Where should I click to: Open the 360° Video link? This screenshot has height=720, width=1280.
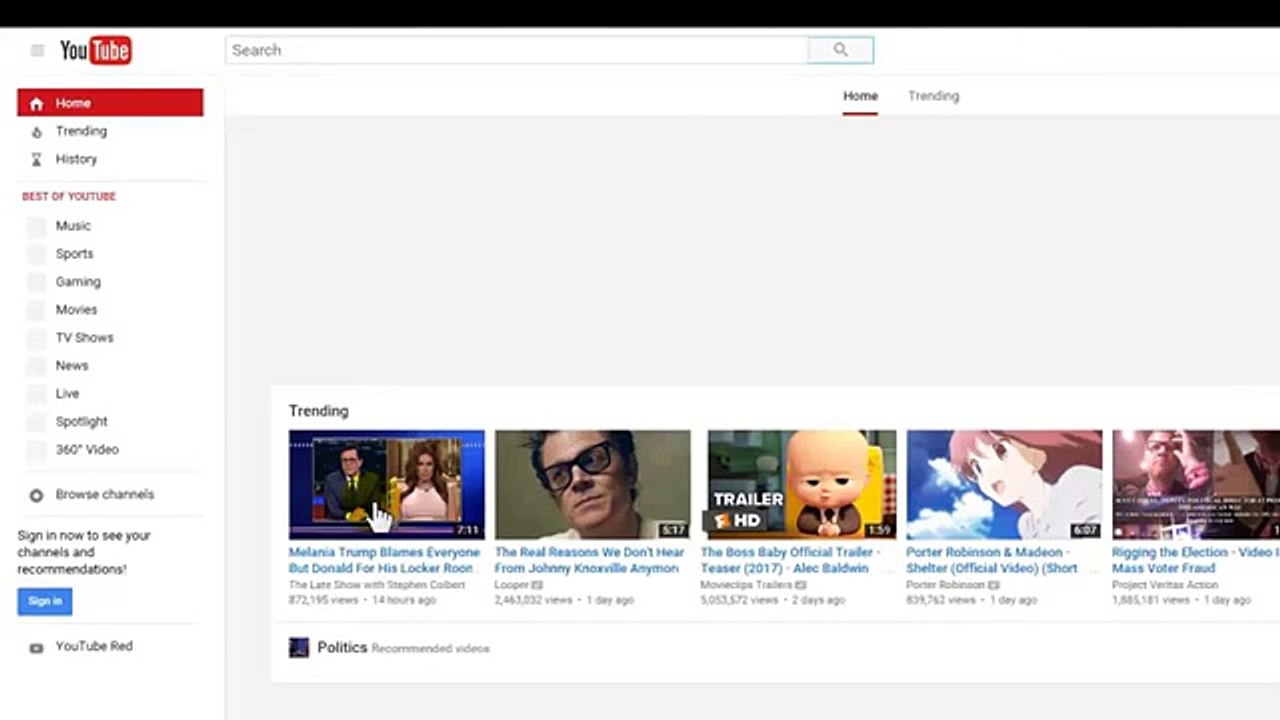coord(87,450)
